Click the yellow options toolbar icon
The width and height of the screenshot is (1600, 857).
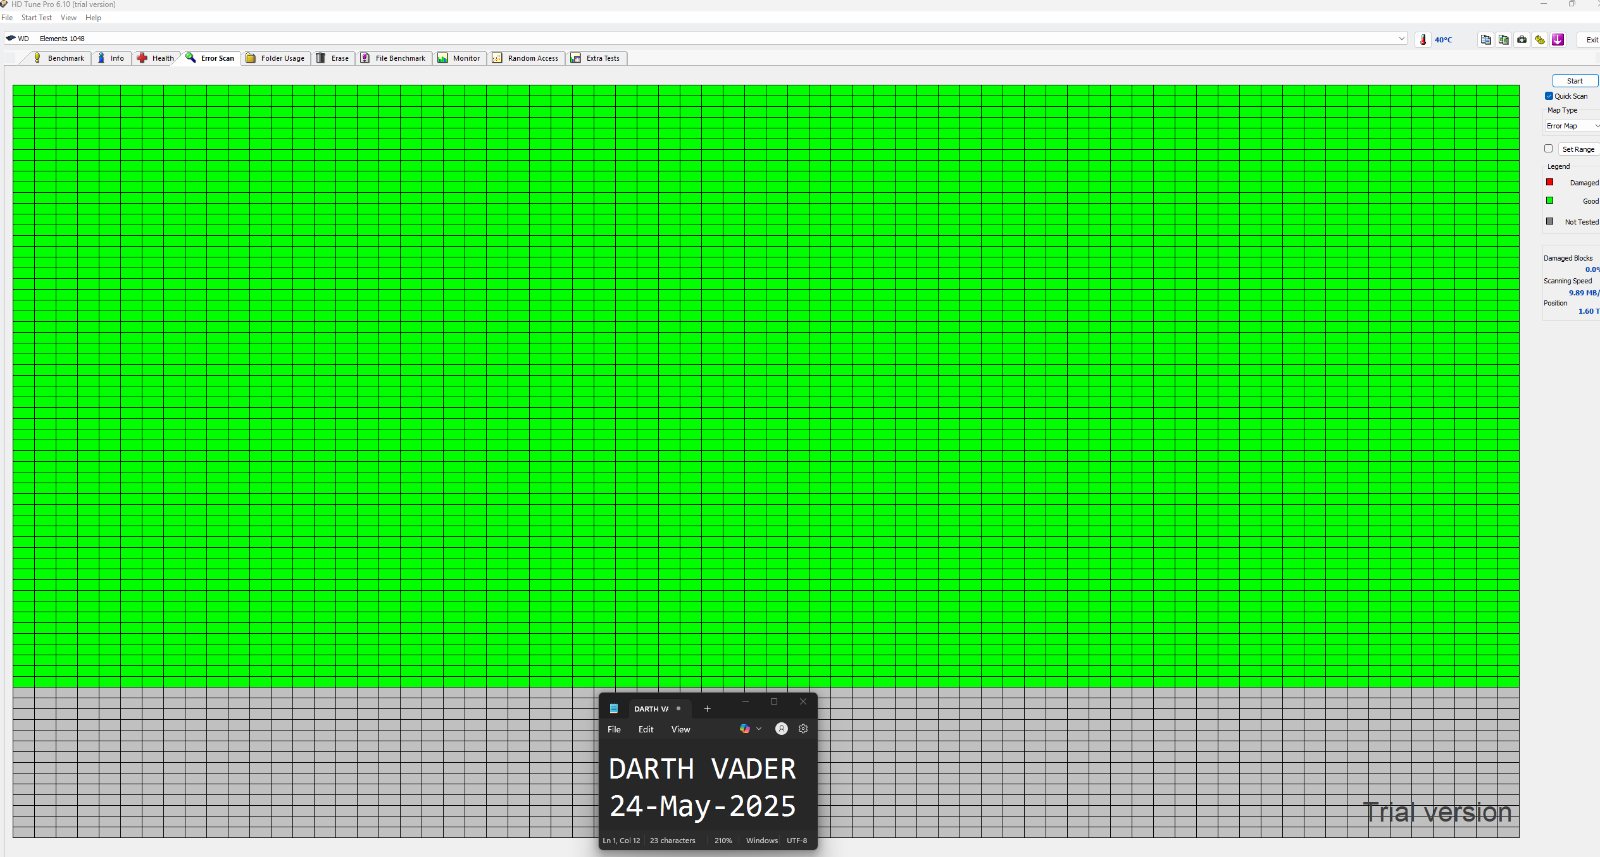coord(1540,40)
